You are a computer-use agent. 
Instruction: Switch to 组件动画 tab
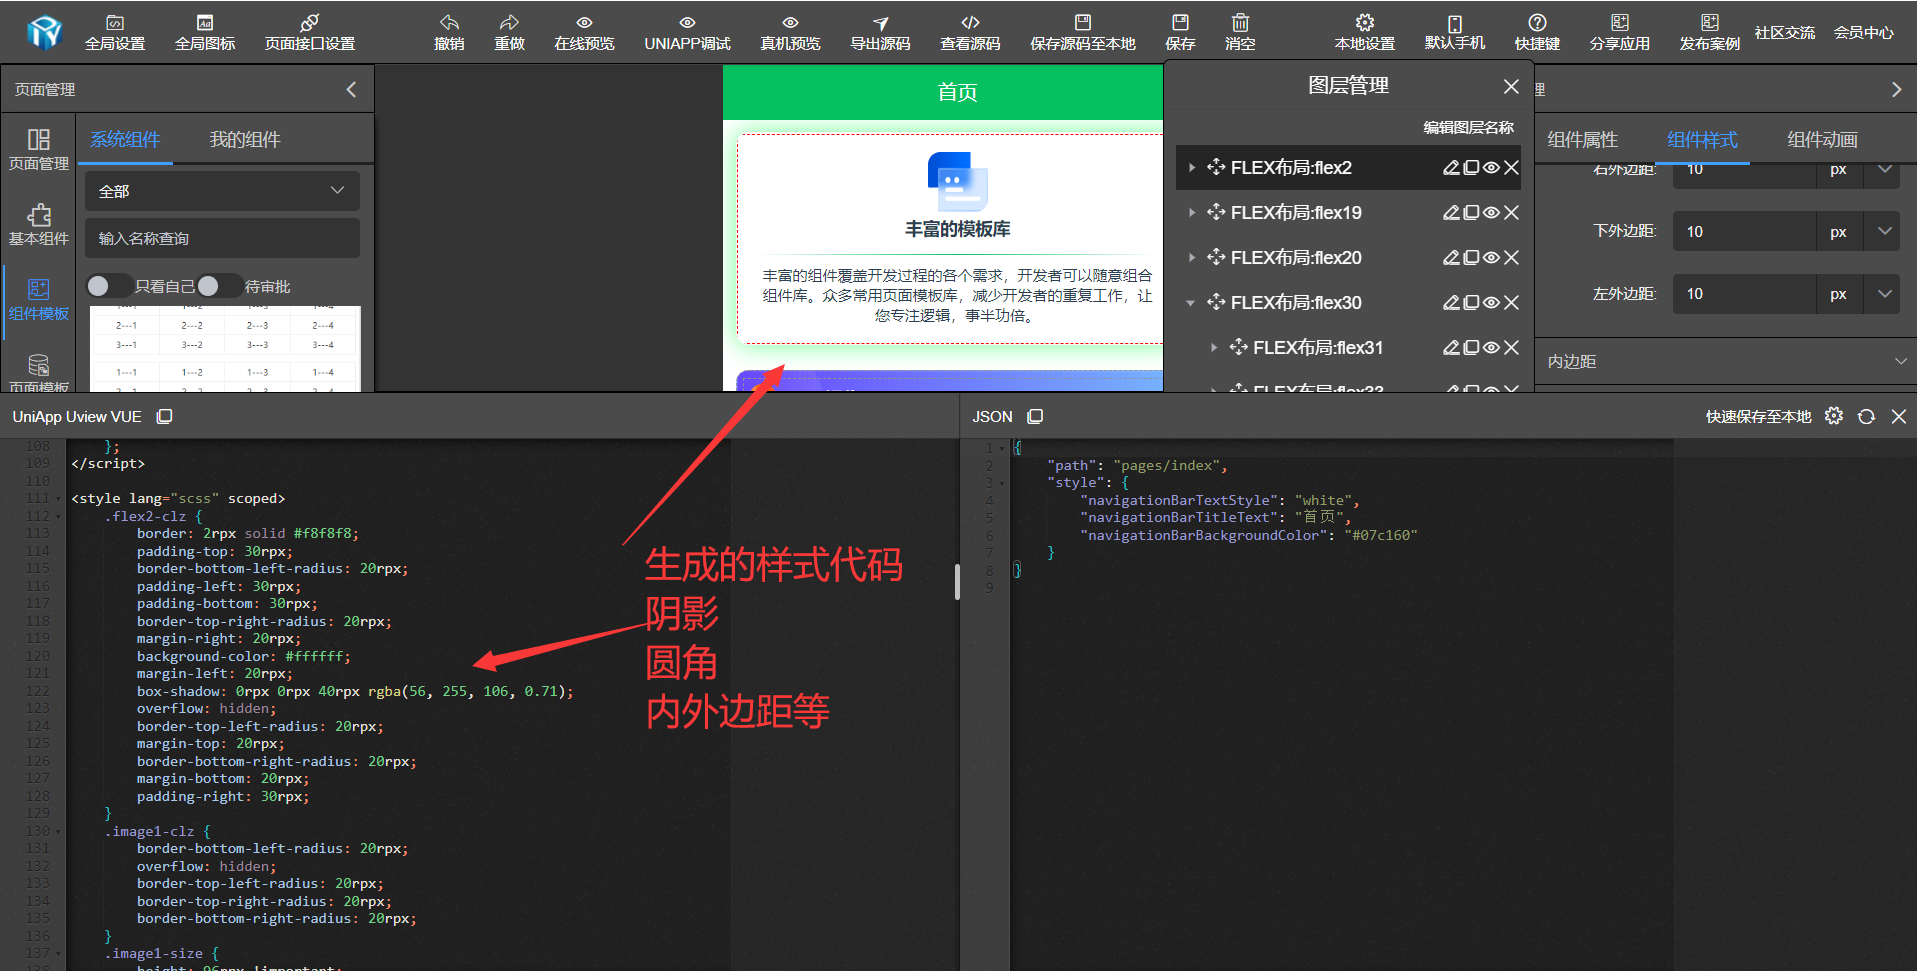click(1823, 140)
